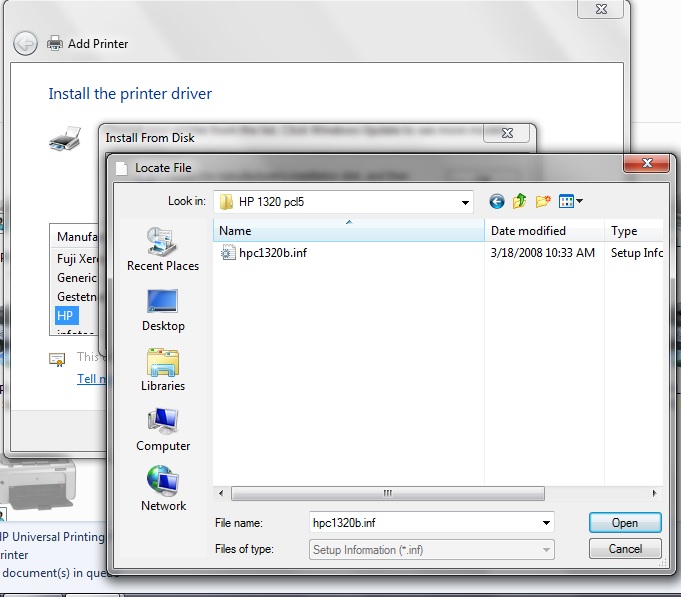Click the Add Printer title printer icon
The width and height of the screenshot is (681, 597).
55,43
